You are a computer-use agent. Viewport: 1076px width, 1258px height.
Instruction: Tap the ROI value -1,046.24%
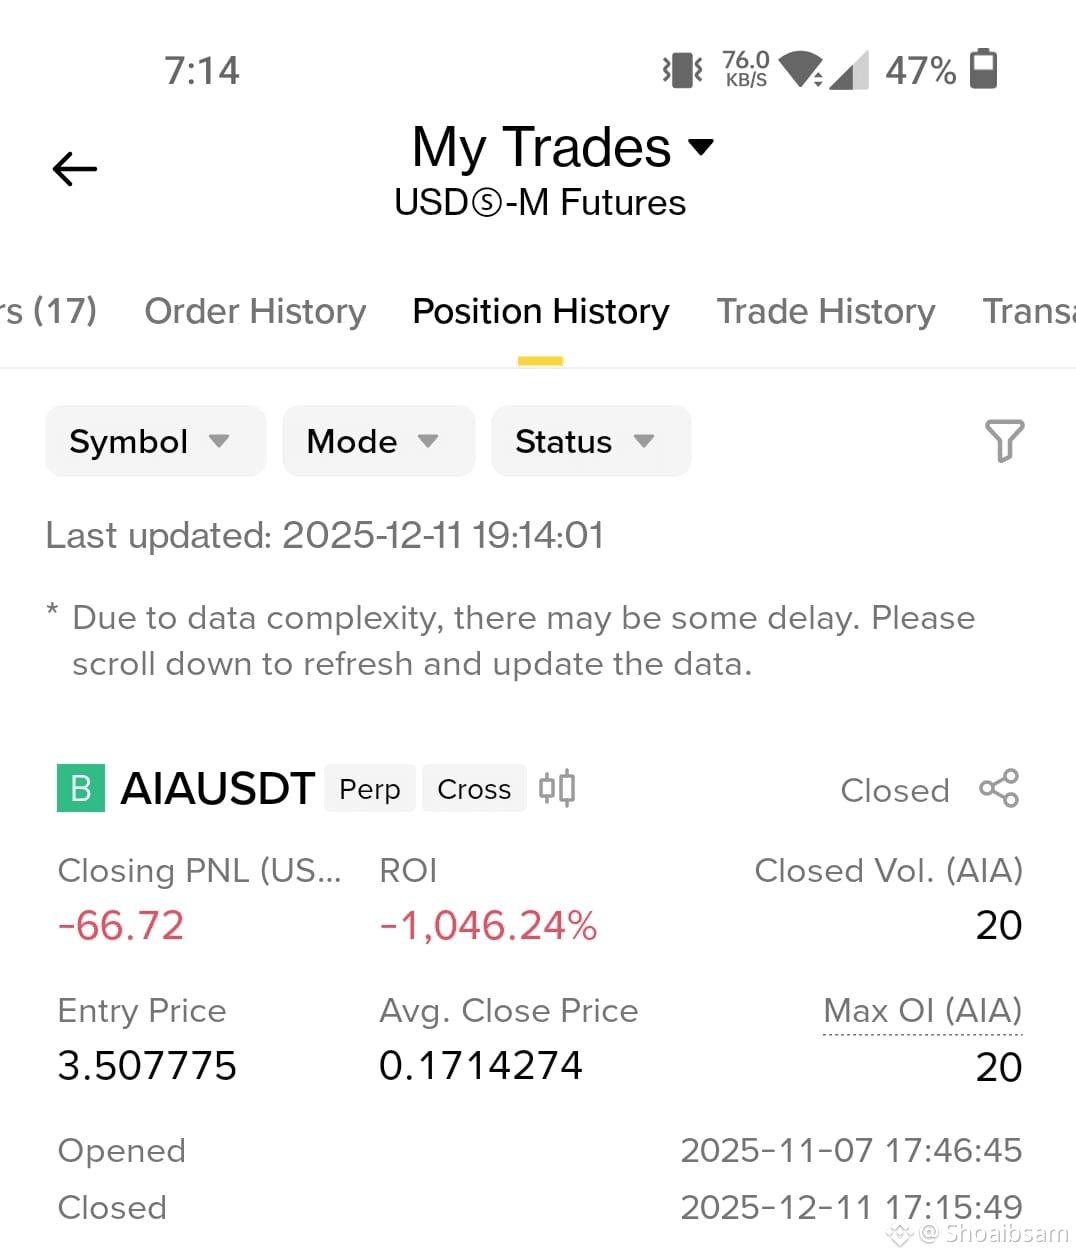[x=488, y=925]
